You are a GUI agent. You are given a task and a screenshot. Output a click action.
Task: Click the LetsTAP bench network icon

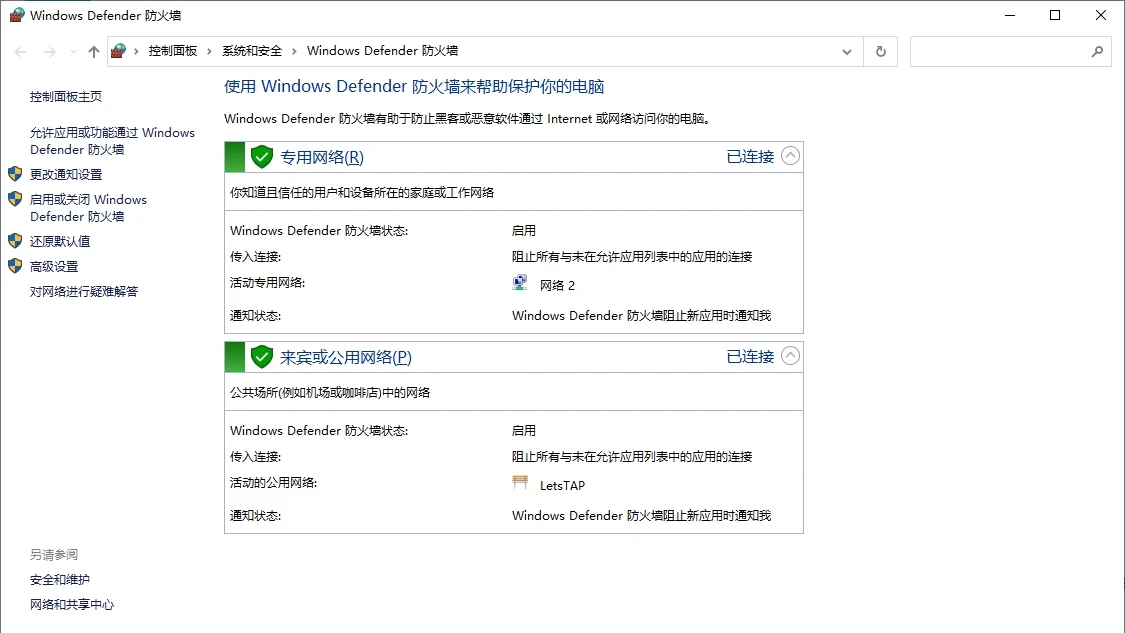(x=520, y=484)
